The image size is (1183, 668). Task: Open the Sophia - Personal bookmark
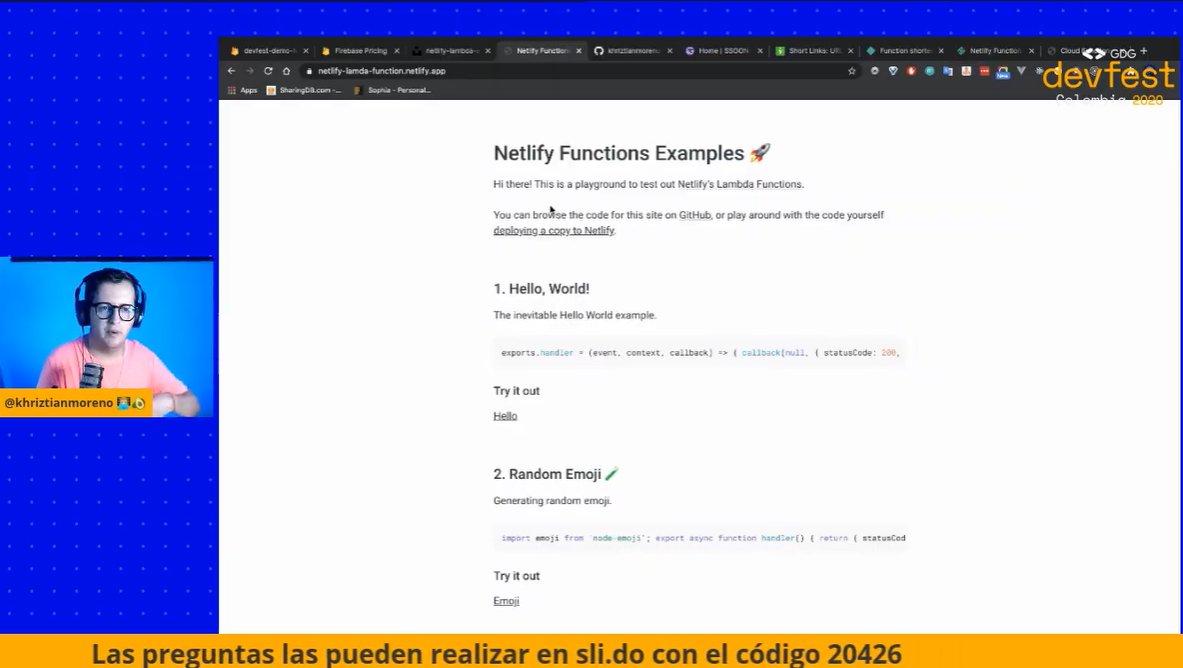point(392,90)
